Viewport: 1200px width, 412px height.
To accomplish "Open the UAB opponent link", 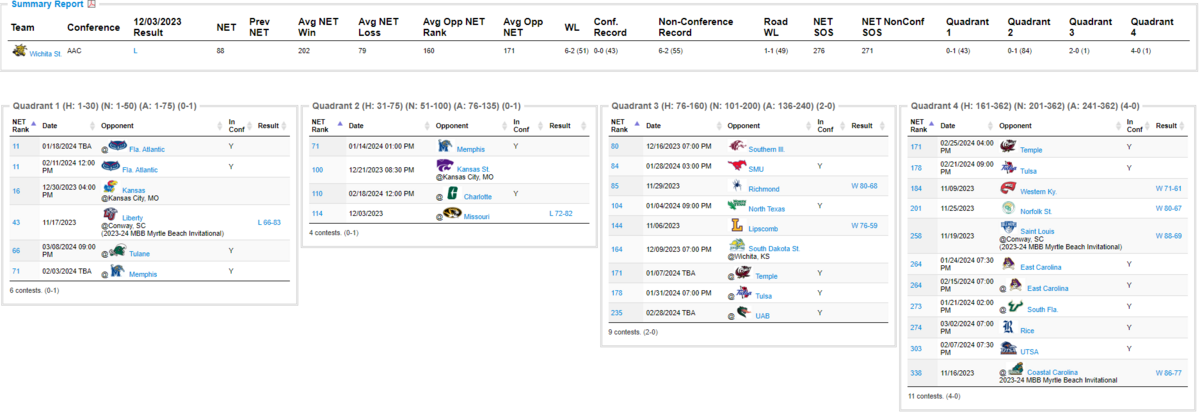I will pos(762,316).
